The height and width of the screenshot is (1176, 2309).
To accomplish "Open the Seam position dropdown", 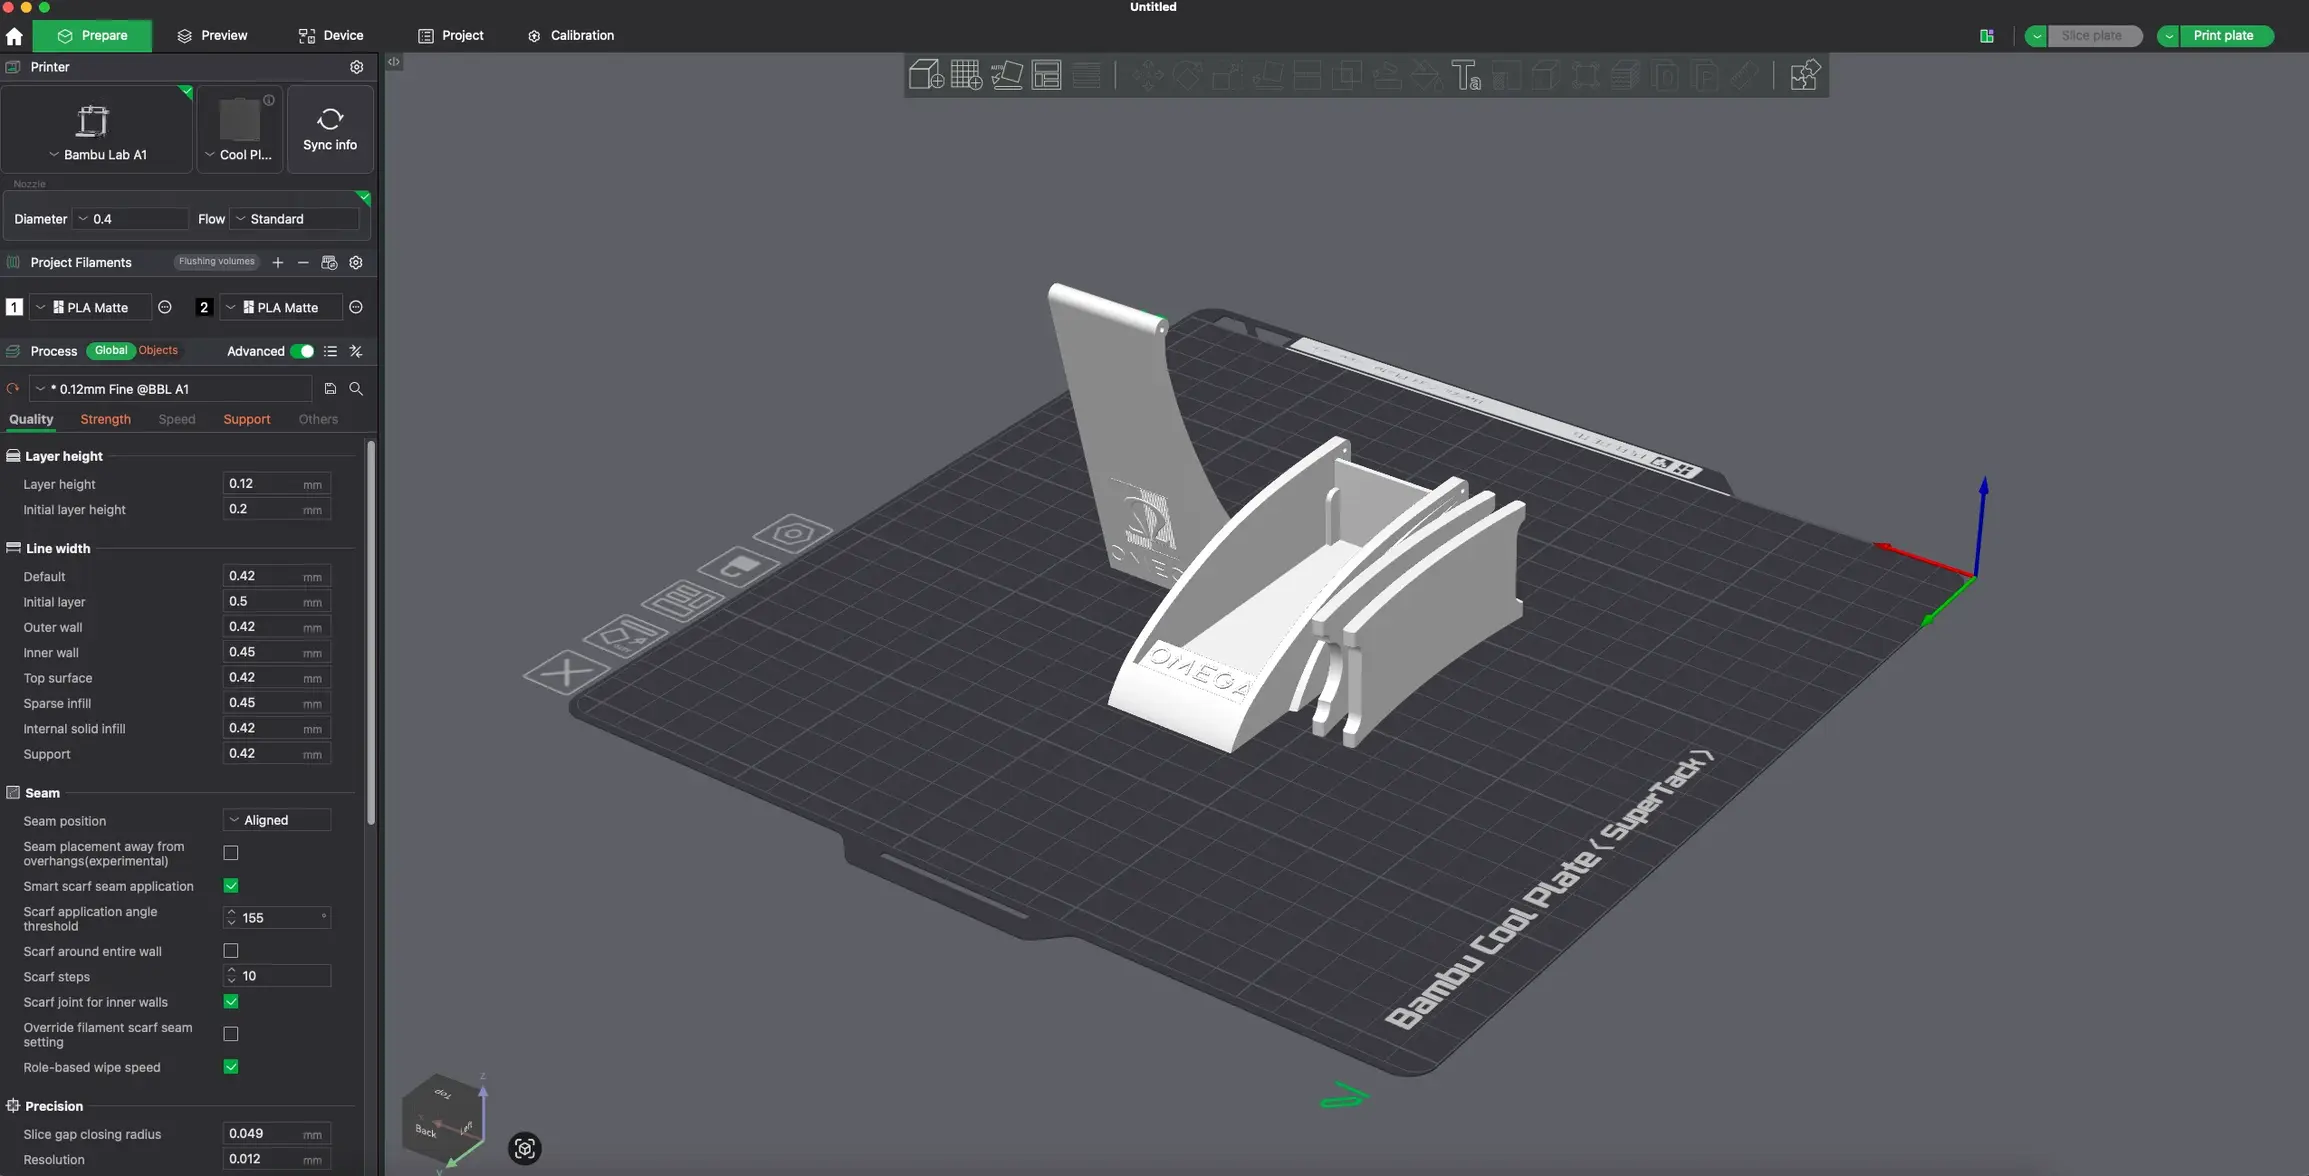I will 276,819.
